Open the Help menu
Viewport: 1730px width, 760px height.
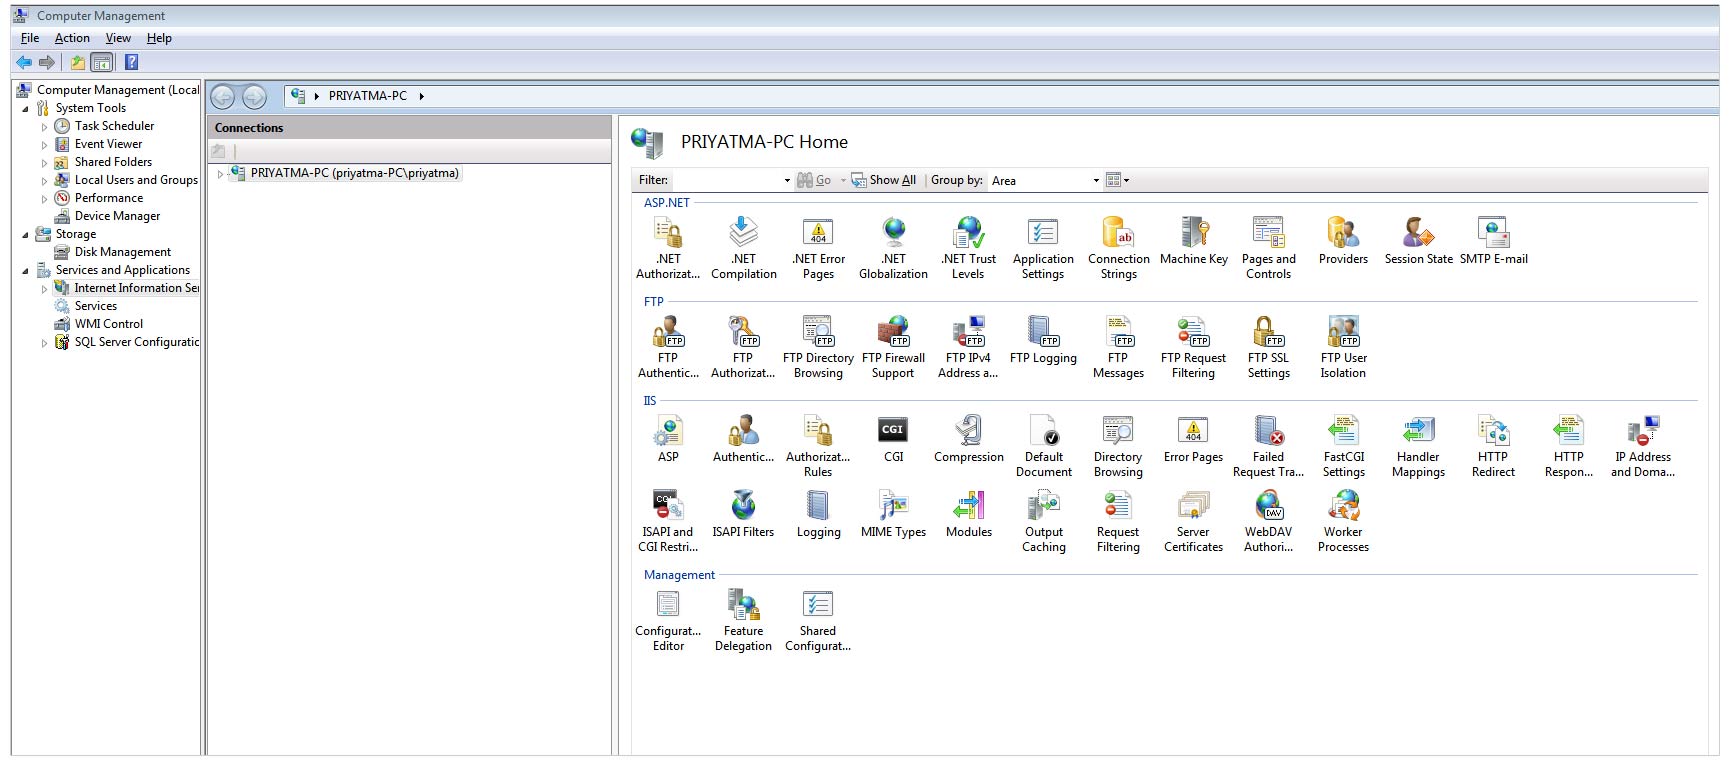[159, 38]
